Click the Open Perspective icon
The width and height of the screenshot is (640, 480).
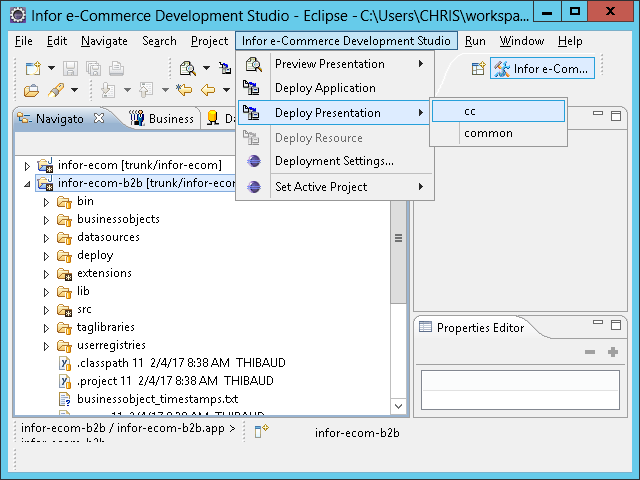point(478,68)
